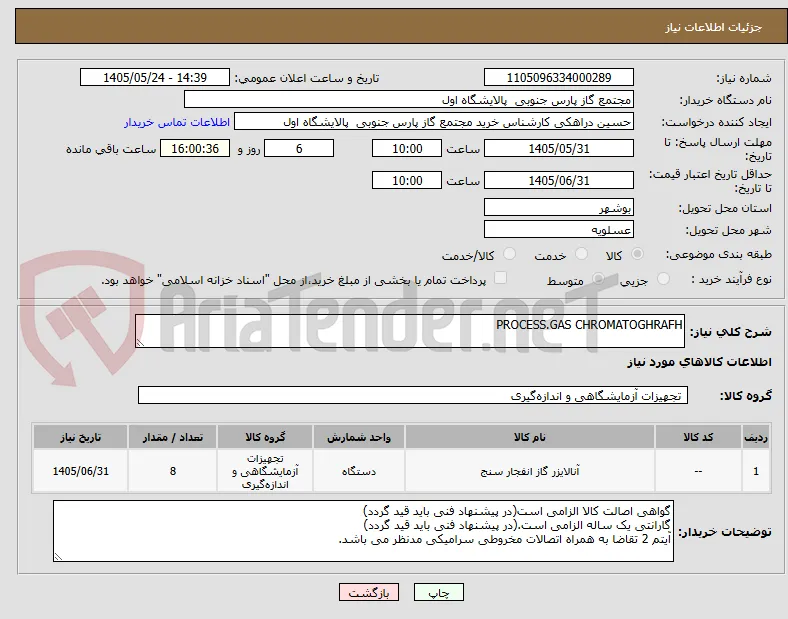The height and width of the screenshot is (619, 788).
Task: Click the ردیف column header
Action: [x=756, y=437]
